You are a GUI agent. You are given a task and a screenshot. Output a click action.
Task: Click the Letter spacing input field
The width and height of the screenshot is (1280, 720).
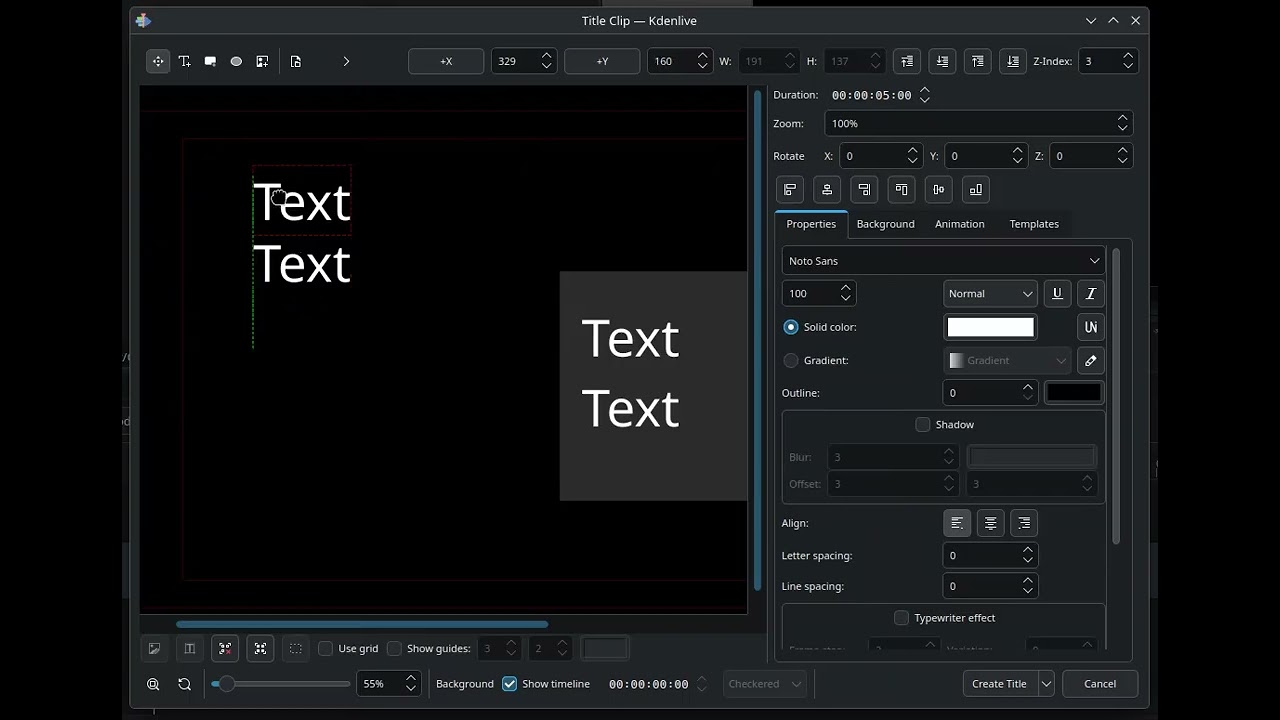[x=980, y=555]
